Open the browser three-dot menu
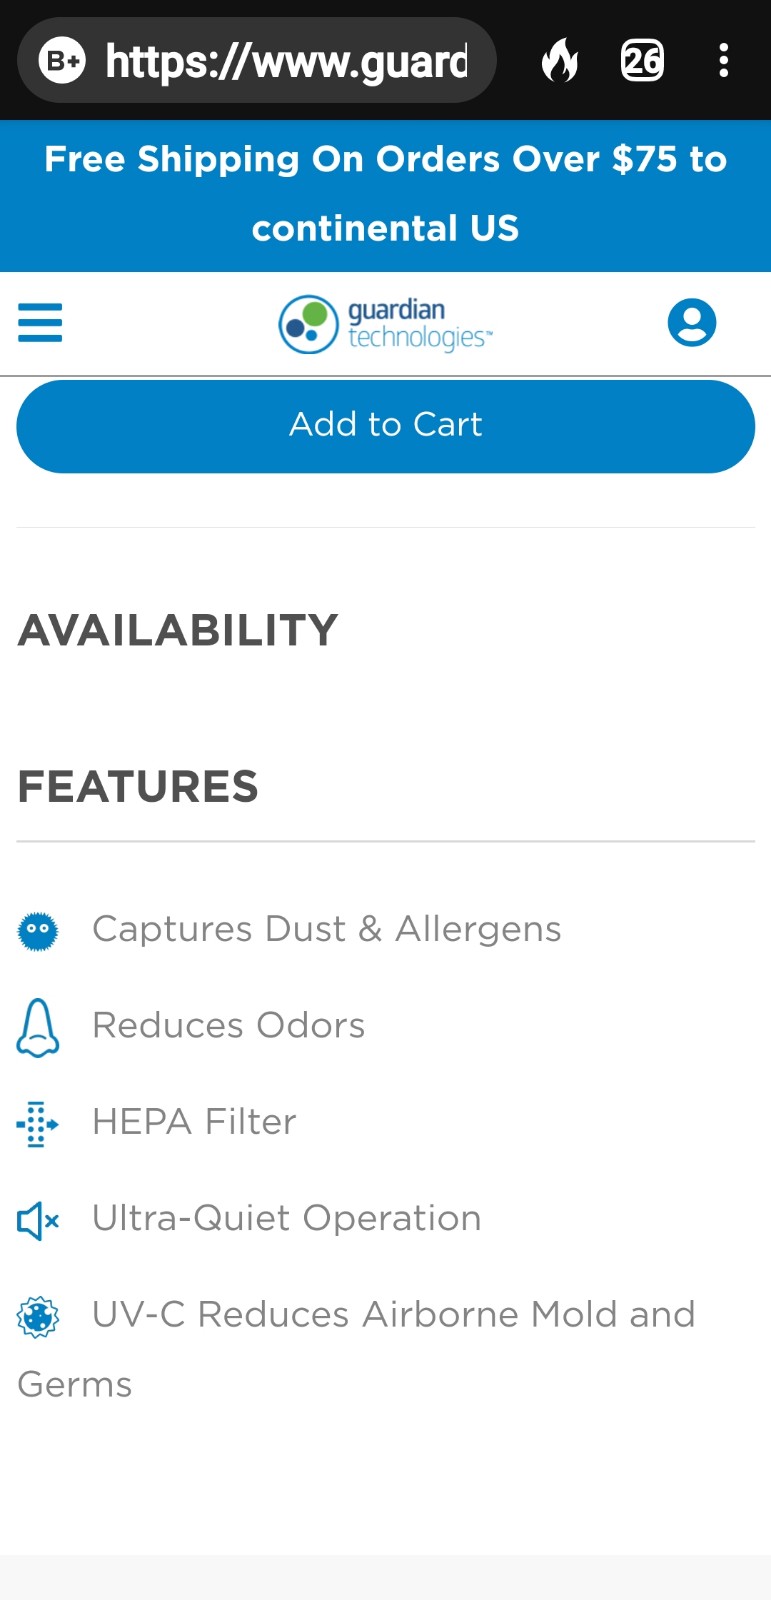This screenshot has height=1600, width=771. 723,61
